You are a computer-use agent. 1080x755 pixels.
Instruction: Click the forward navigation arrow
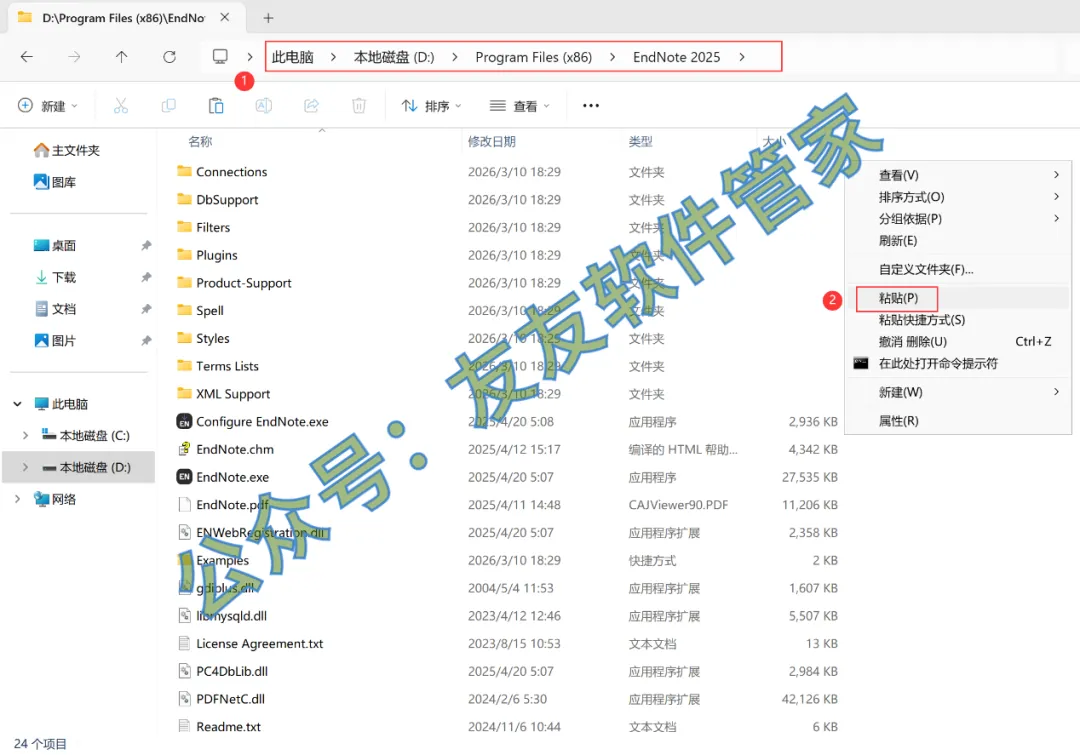74,56
